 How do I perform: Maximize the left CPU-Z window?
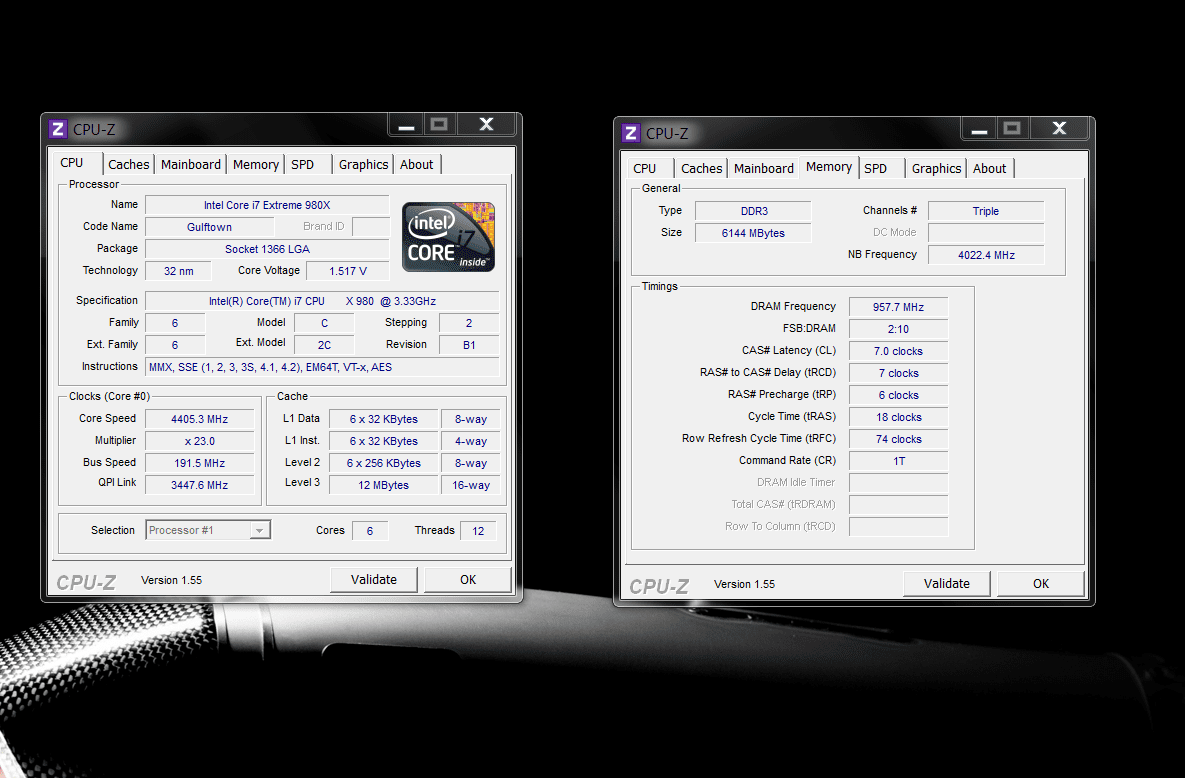(x=439, y=125)
